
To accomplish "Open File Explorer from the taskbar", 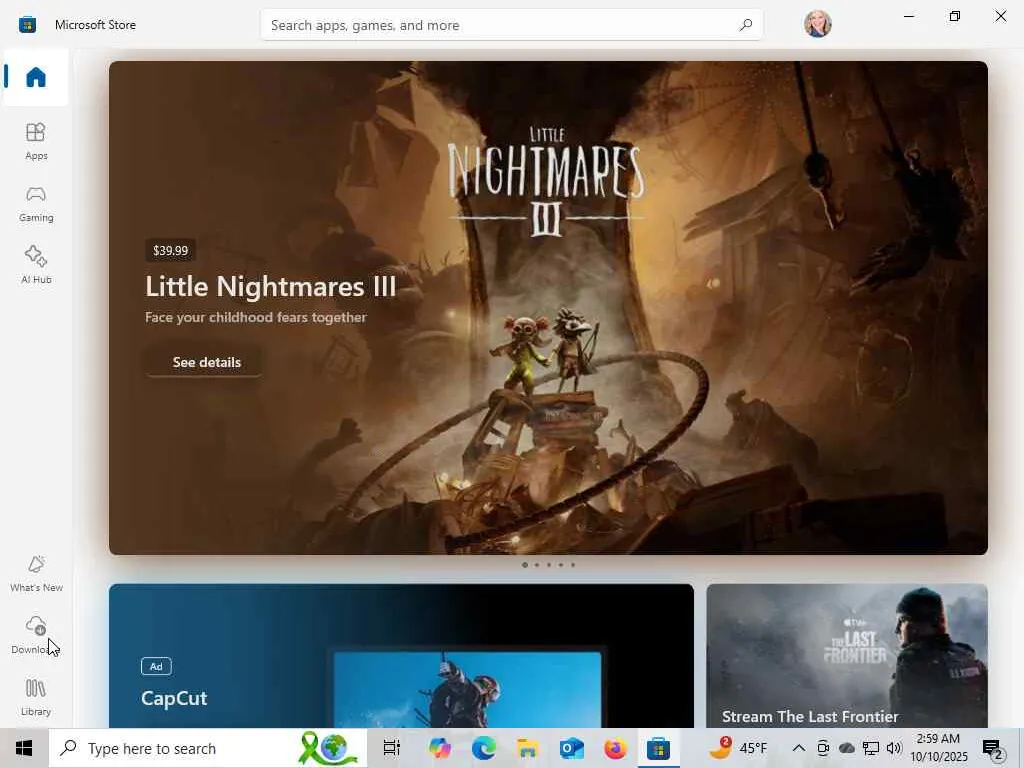I will coord(528,748).
